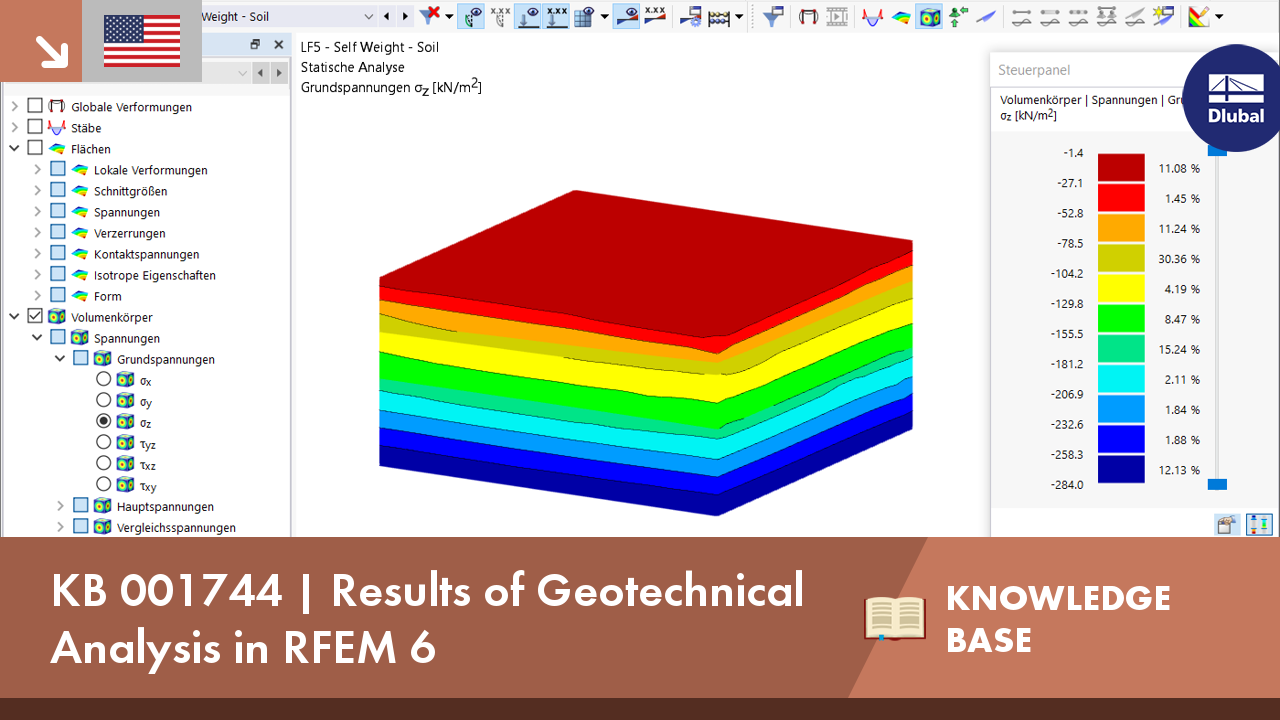Enable the Stäbe checkbox
1280x720 pixels.
[35, 127]
